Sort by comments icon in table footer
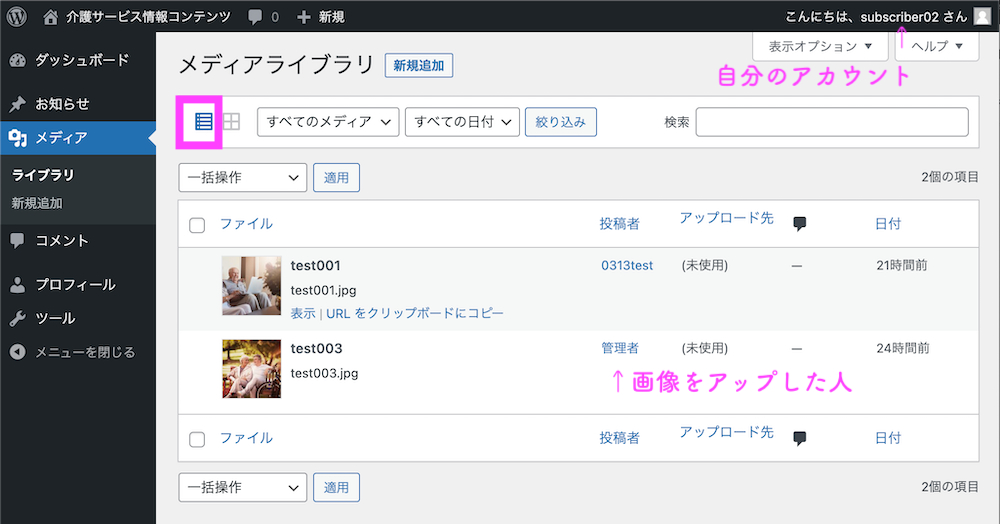 799,438
